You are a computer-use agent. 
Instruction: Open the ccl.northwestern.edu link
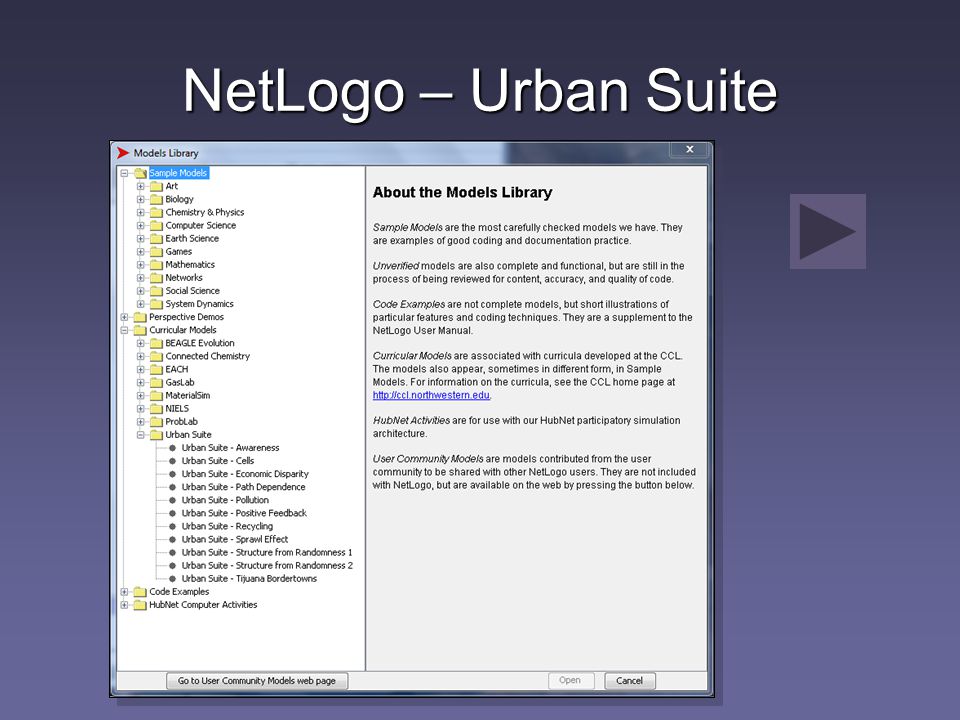coord(431,395)
